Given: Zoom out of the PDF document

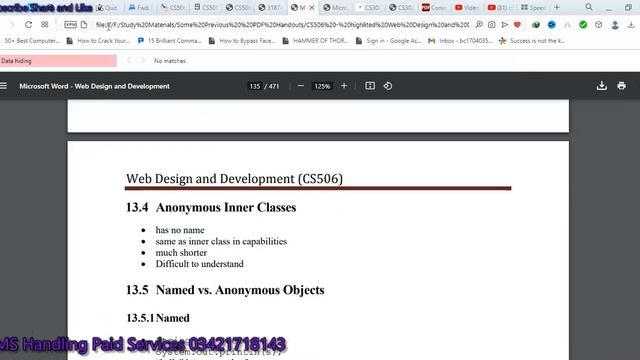Looking at the screenshot, I should point(301,86).
